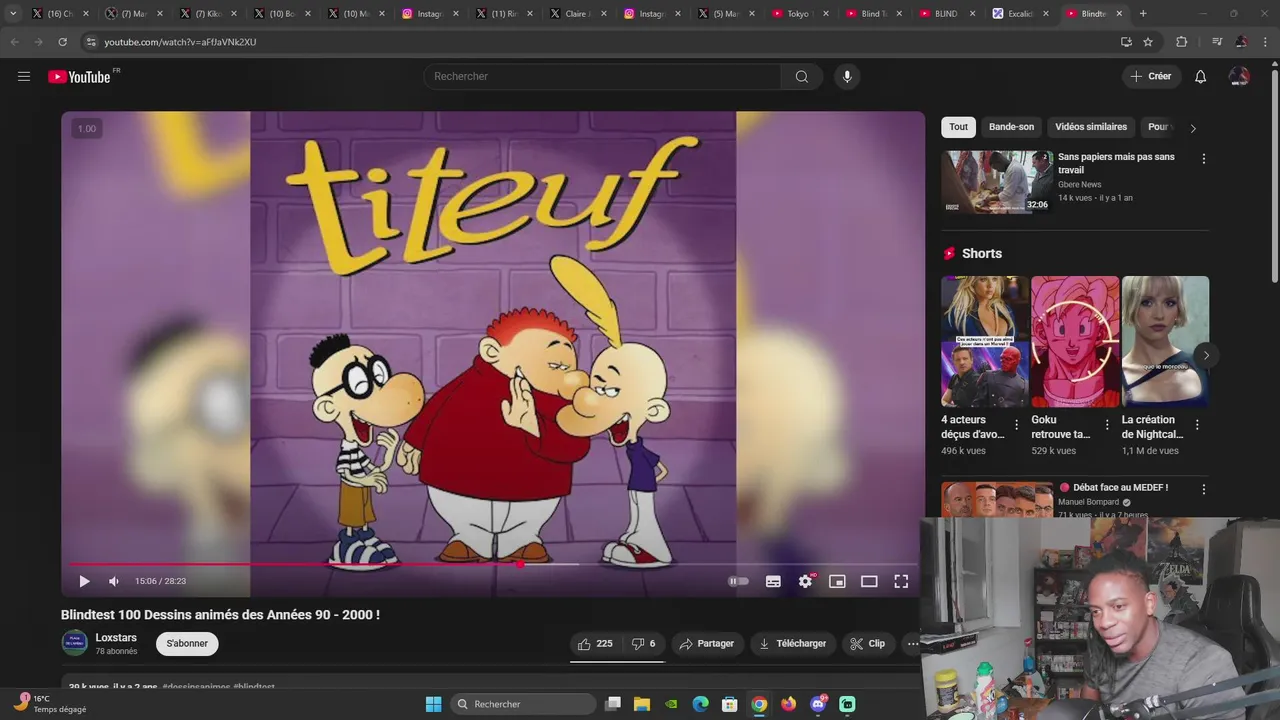
Task: Open the Goku retrouve short
Action: point(1075,341)
